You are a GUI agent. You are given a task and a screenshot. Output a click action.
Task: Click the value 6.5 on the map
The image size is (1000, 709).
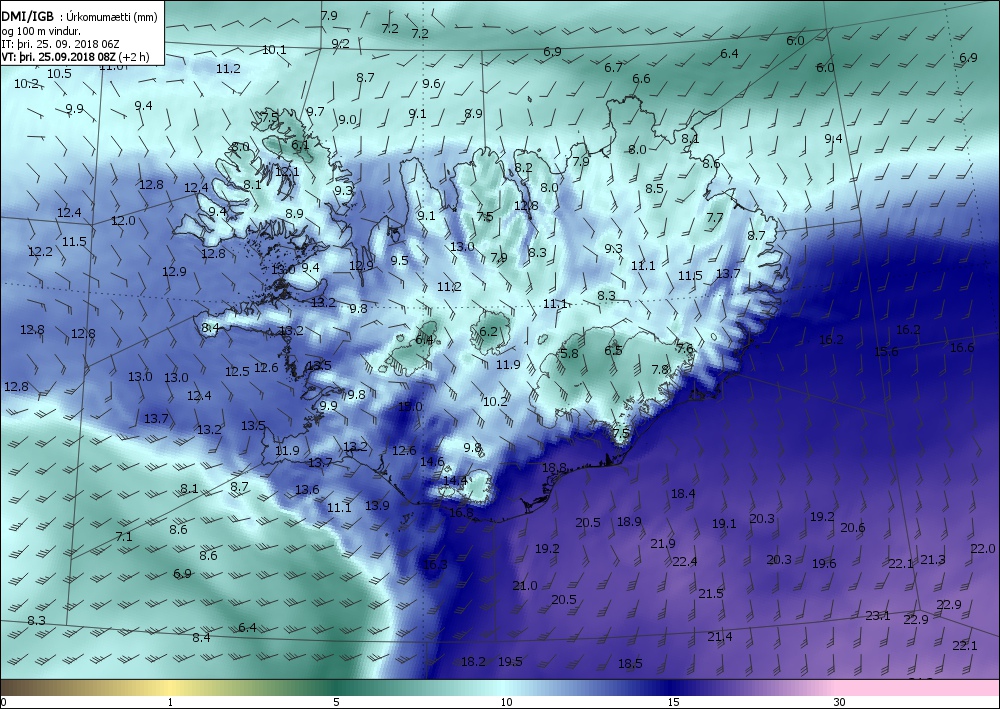click(613, 350)
